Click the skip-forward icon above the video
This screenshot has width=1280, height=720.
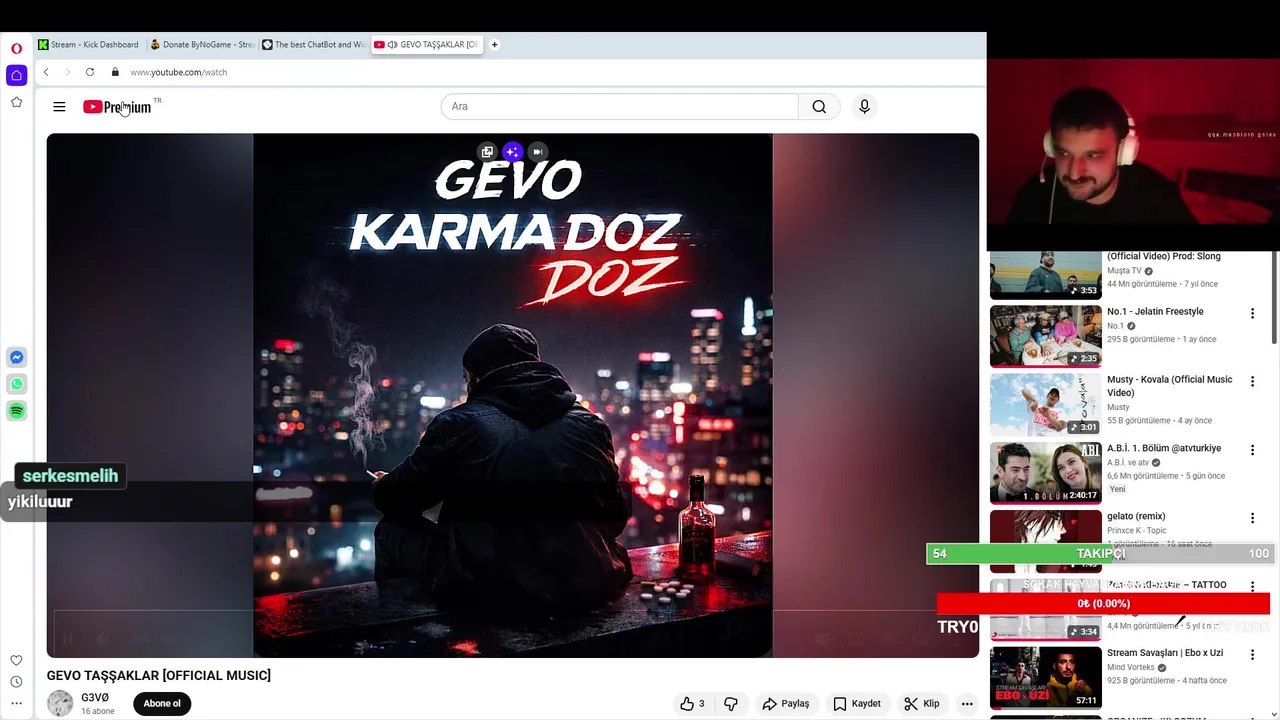pyautogui.click(x=537, y=152)
